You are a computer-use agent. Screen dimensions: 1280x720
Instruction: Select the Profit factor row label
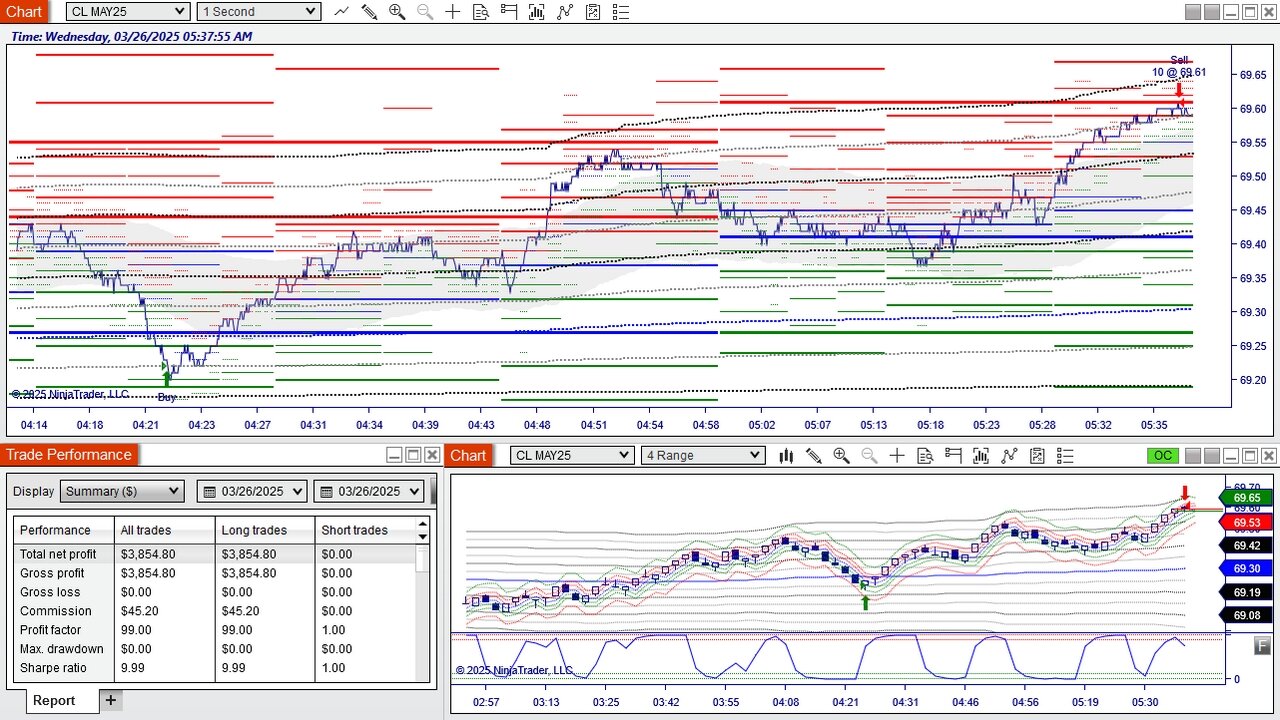click(50, 630)
